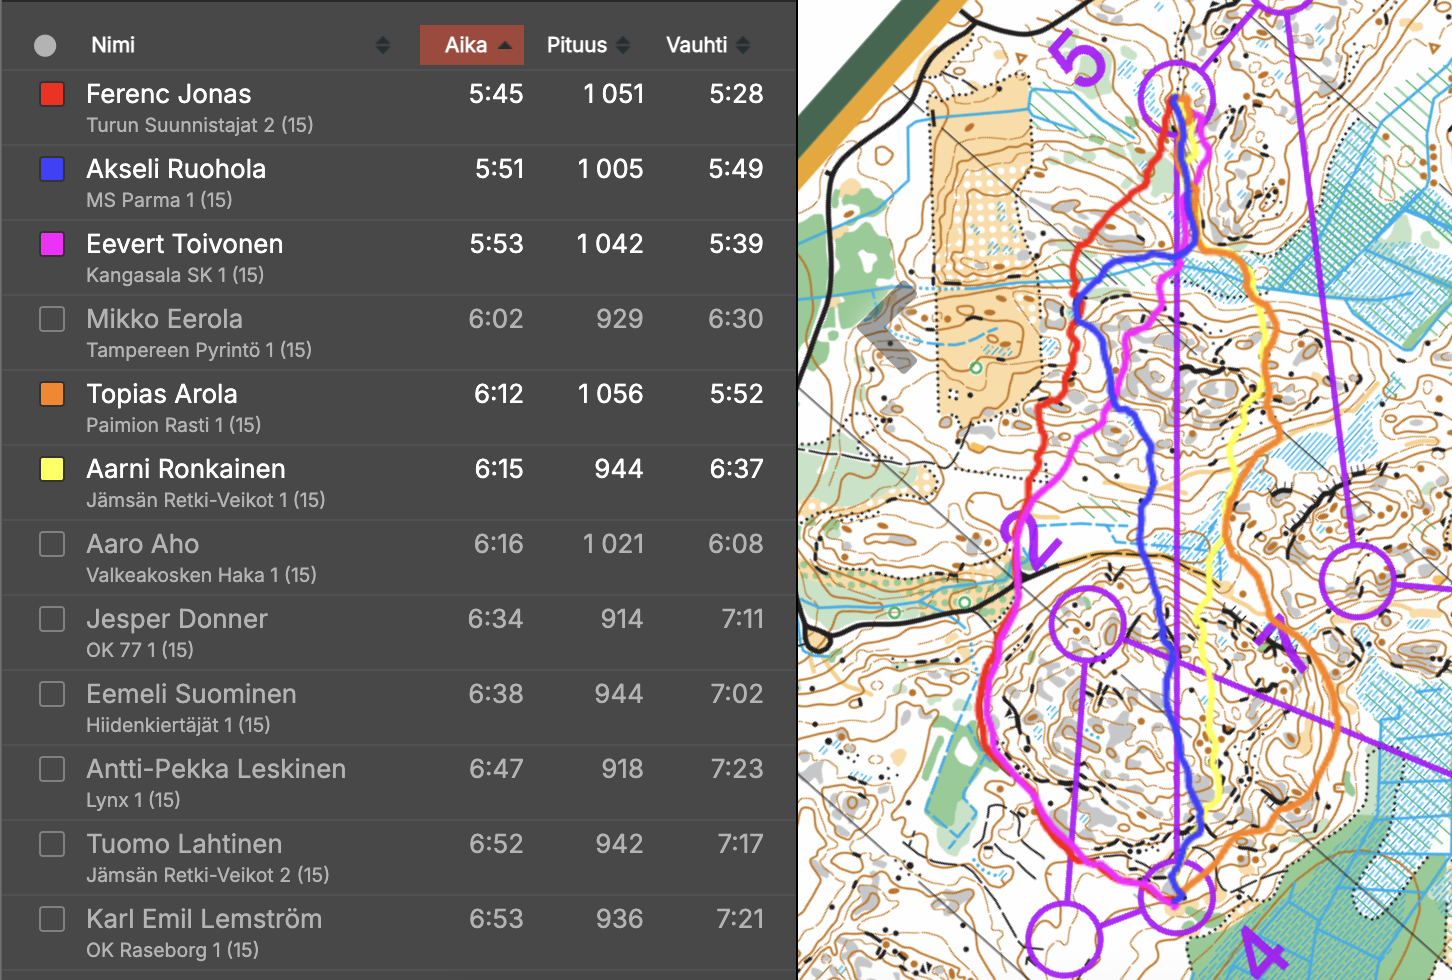Image resolution: width=1452 pixels, height=980 pixels.
Task: Hide Eevert Toivonen's magenta route
Action: (52, 244)
